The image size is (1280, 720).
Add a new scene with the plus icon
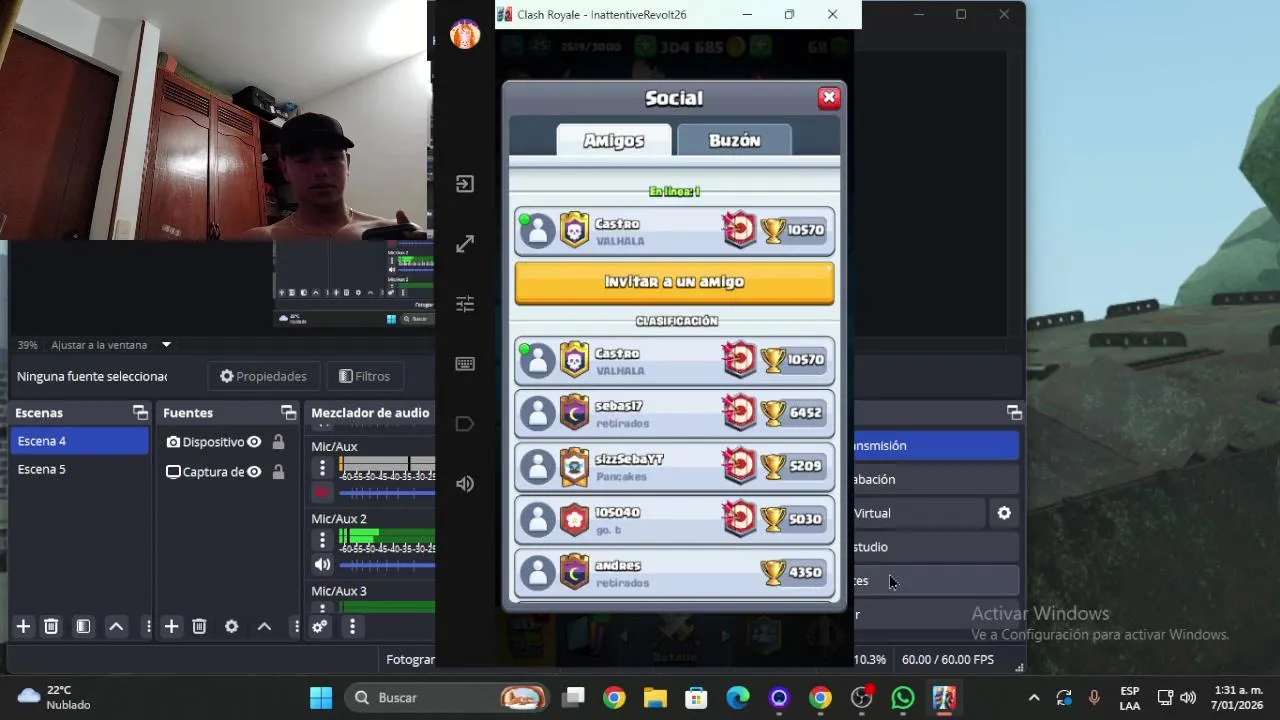[23, 626]
